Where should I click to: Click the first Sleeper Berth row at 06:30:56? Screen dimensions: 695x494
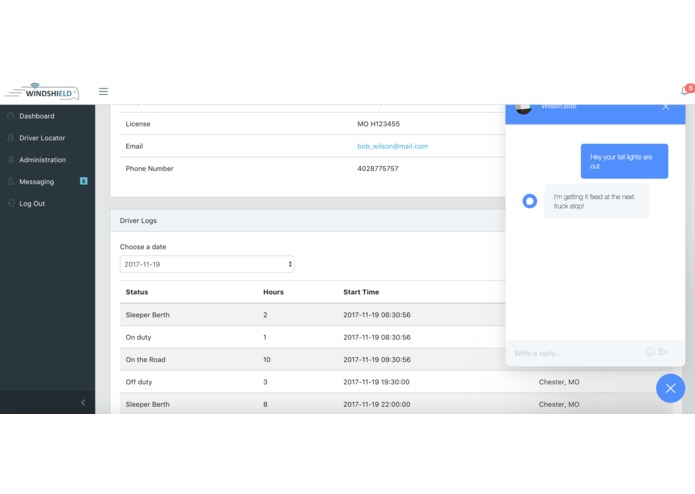pyautogui.click(x=312, y=315)
